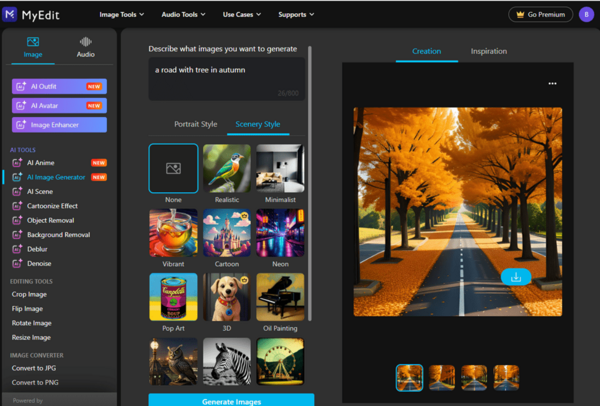Expand the Image Tools dropdown menu
This screenshot has height=406, width=600.
click(122, 15)
